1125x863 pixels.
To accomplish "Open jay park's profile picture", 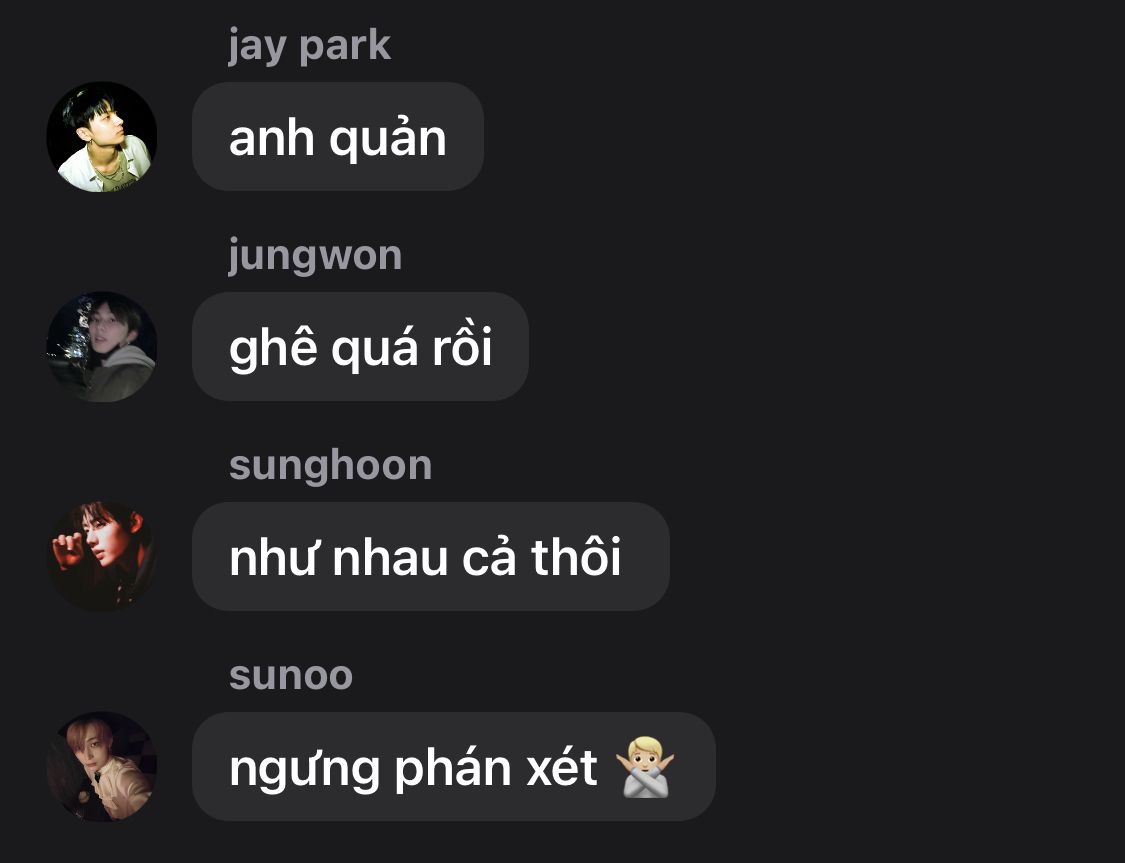I will coord(102,136).
